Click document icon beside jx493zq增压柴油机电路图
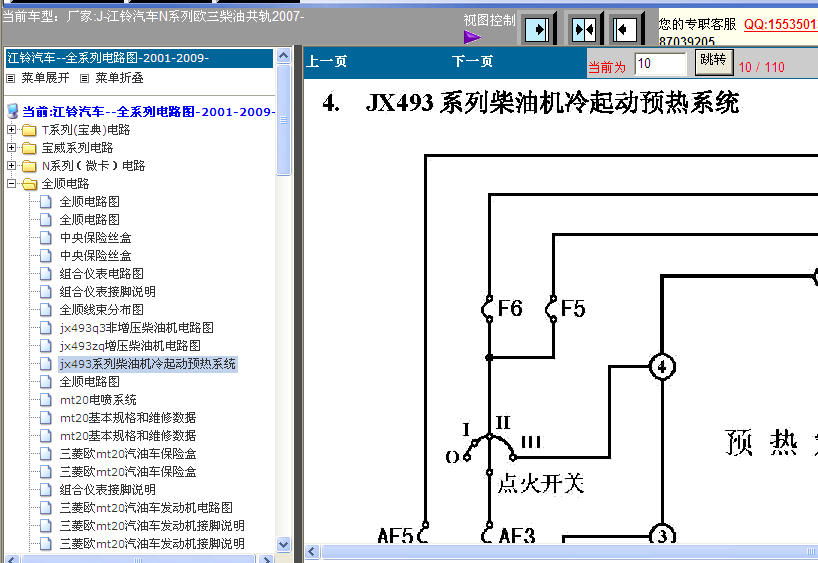The height and width of the screenshot is (563, 818). coord(46,346)
